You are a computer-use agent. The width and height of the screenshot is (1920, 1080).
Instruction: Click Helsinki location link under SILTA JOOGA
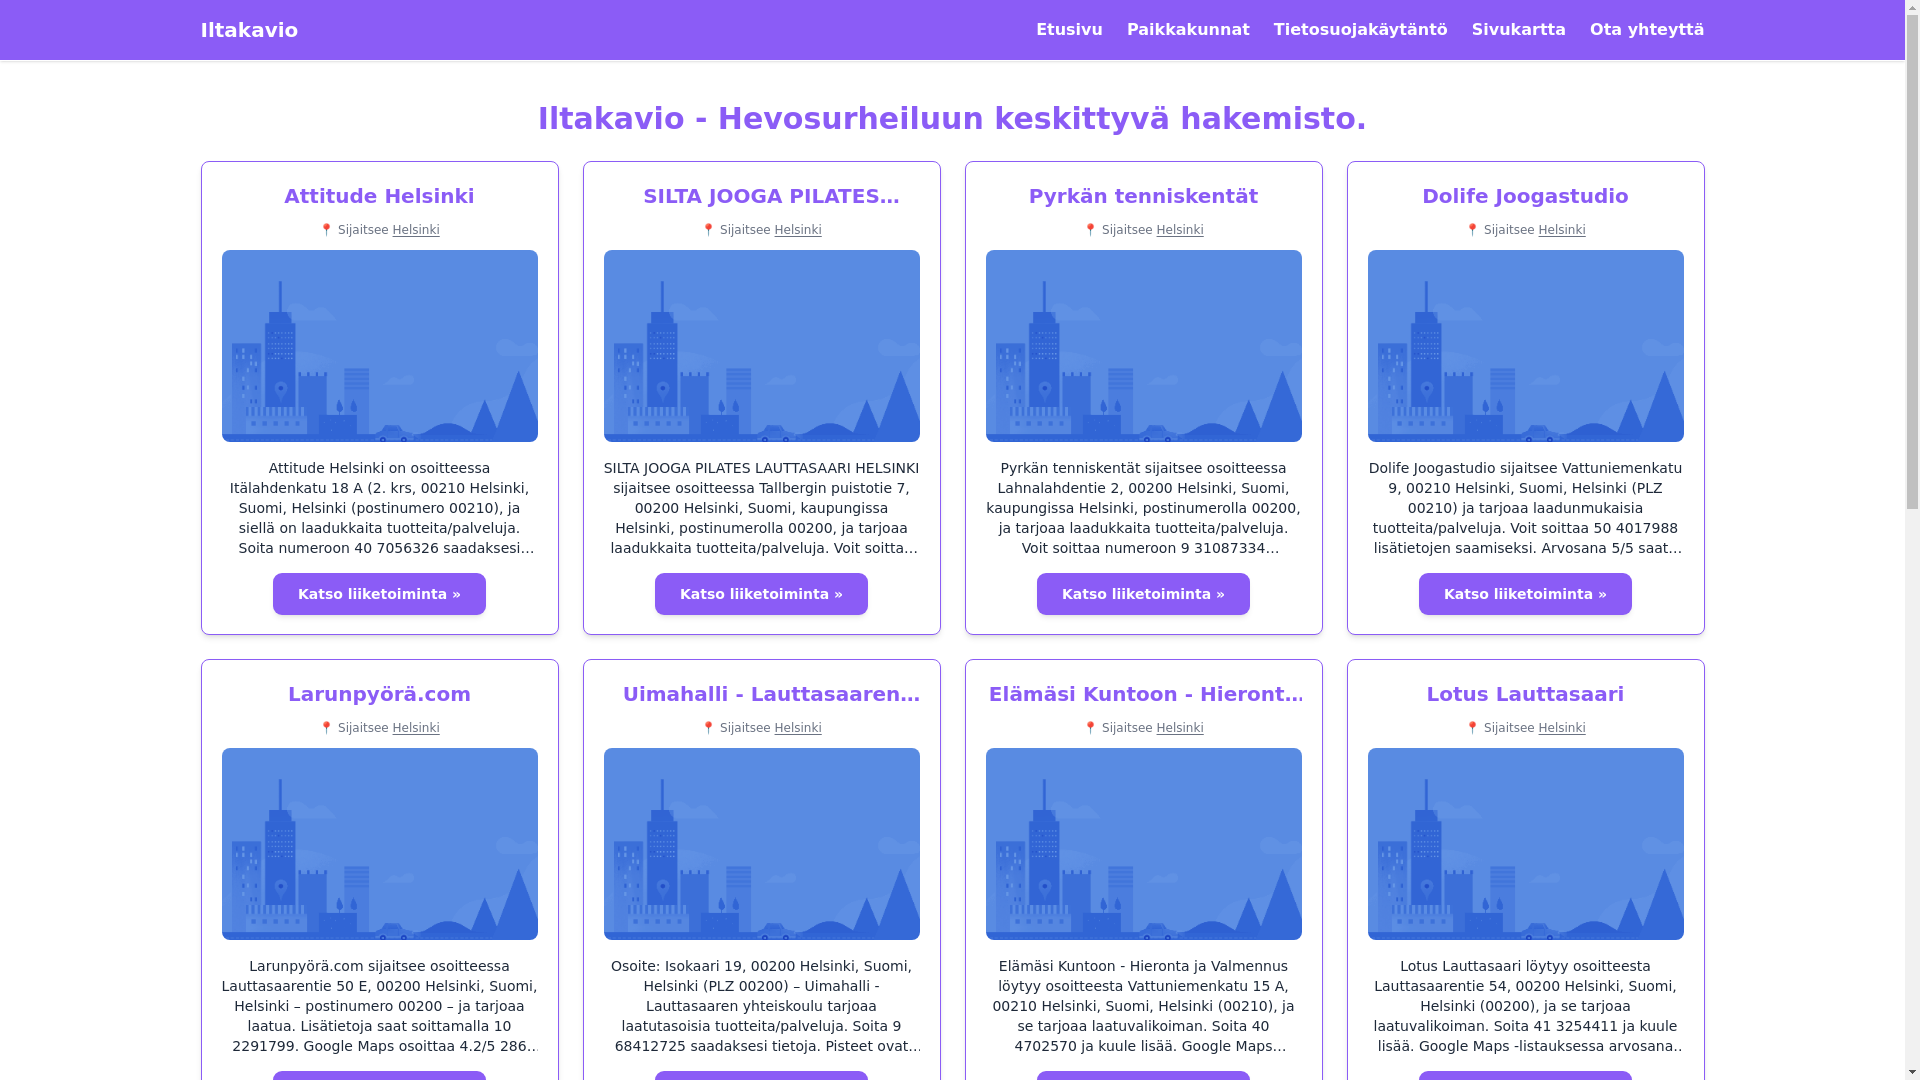tap(798, 230)
